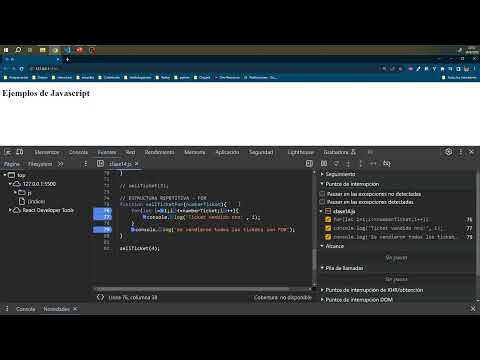Click the pretty print braces icon
The width and height of the screenshot is (480, 360).
click(100, 297)
